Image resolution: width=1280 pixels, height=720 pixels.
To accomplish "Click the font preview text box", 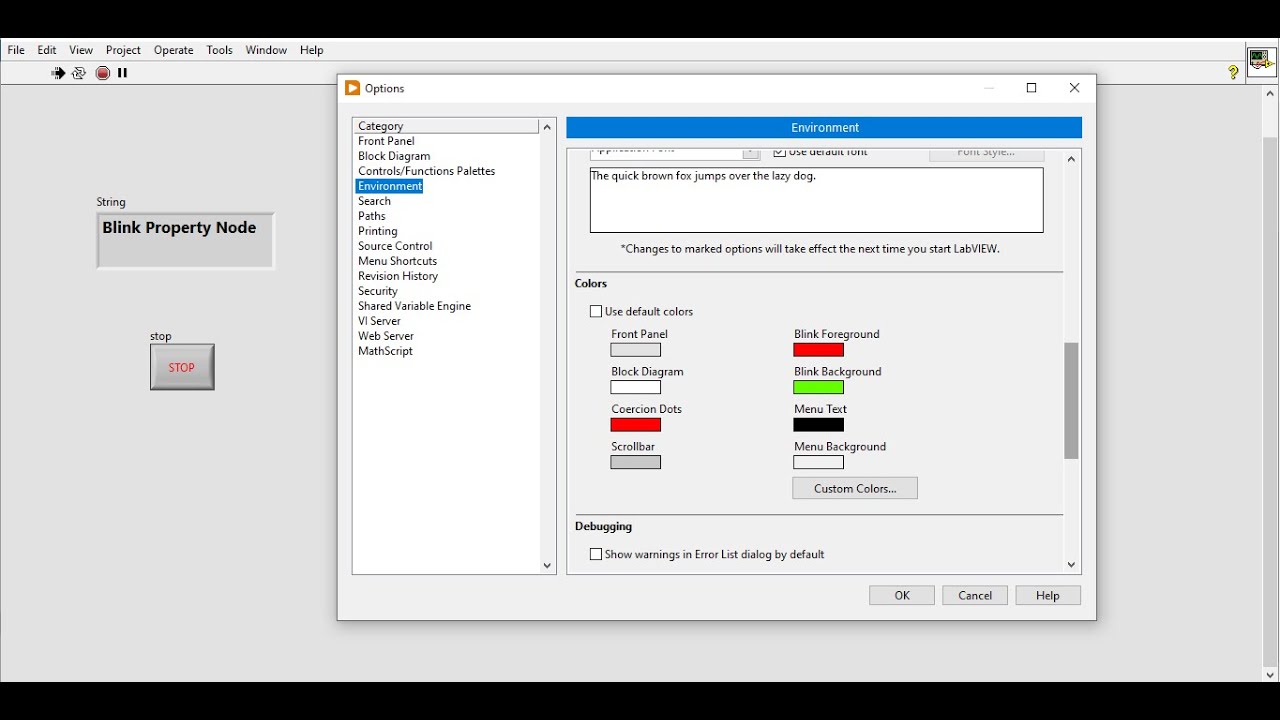I will pyautogui.click(x=817, y=201).
